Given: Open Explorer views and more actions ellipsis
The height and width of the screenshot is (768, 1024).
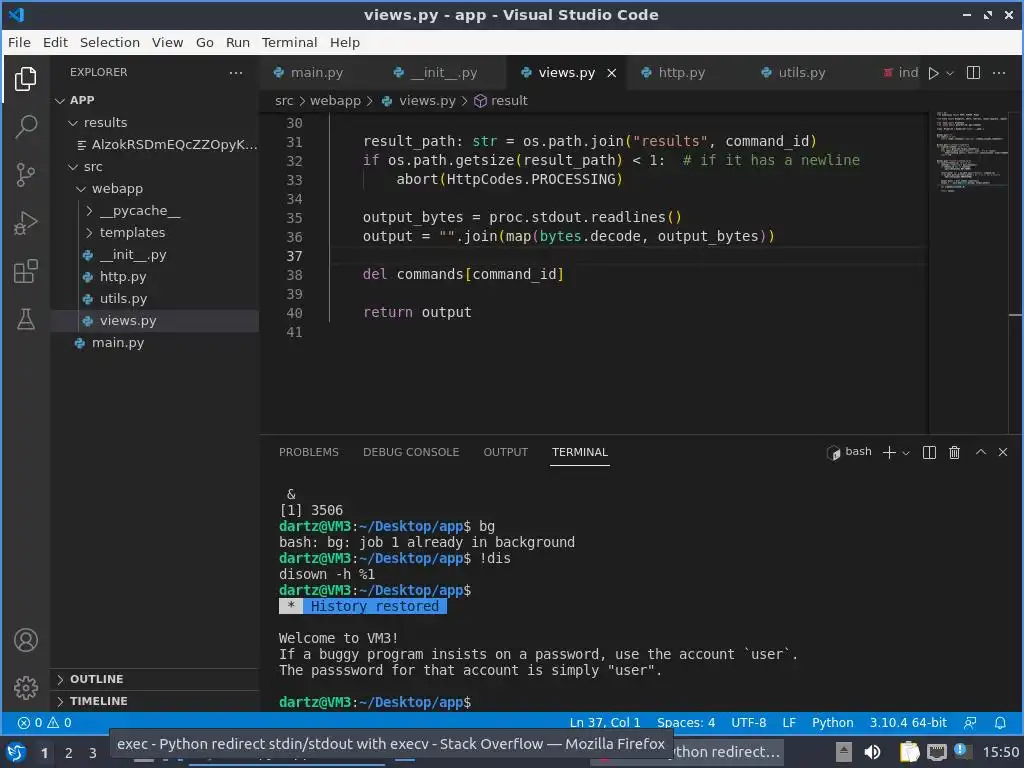Looking at the screenshot, I should (236, 72).
